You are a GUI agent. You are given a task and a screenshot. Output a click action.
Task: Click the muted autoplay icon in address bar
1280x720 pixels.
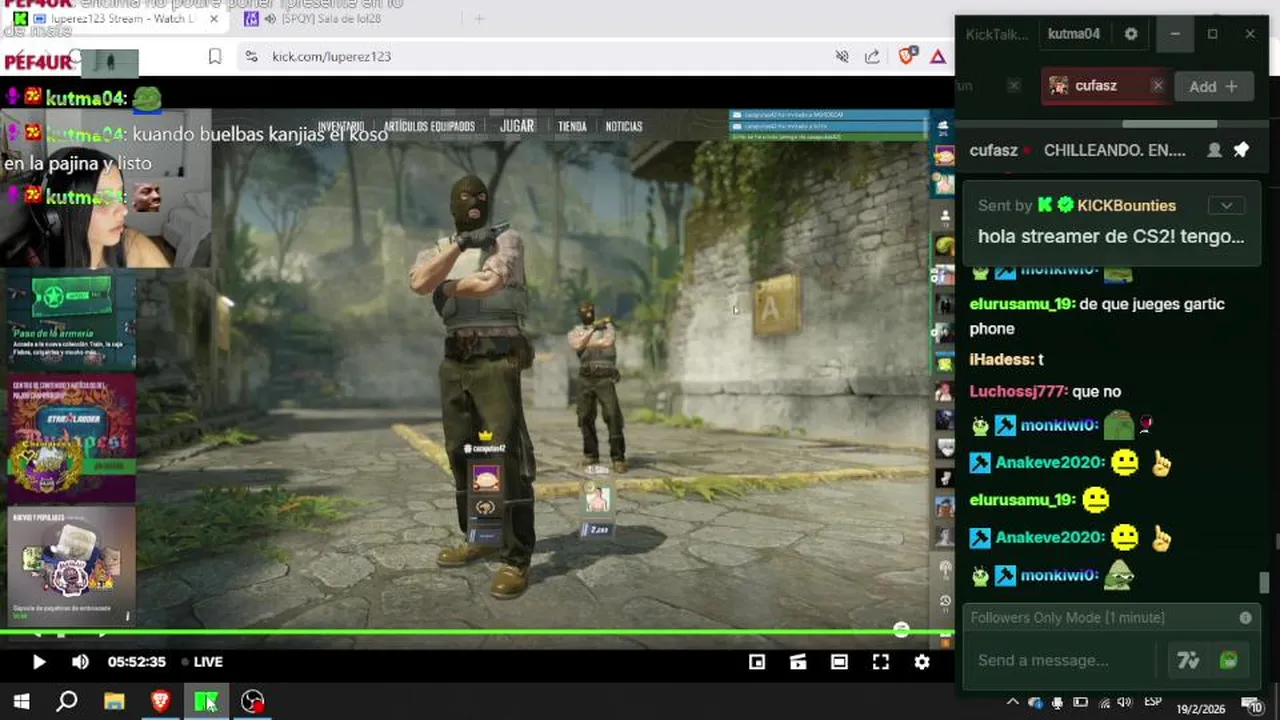point(842,57)
